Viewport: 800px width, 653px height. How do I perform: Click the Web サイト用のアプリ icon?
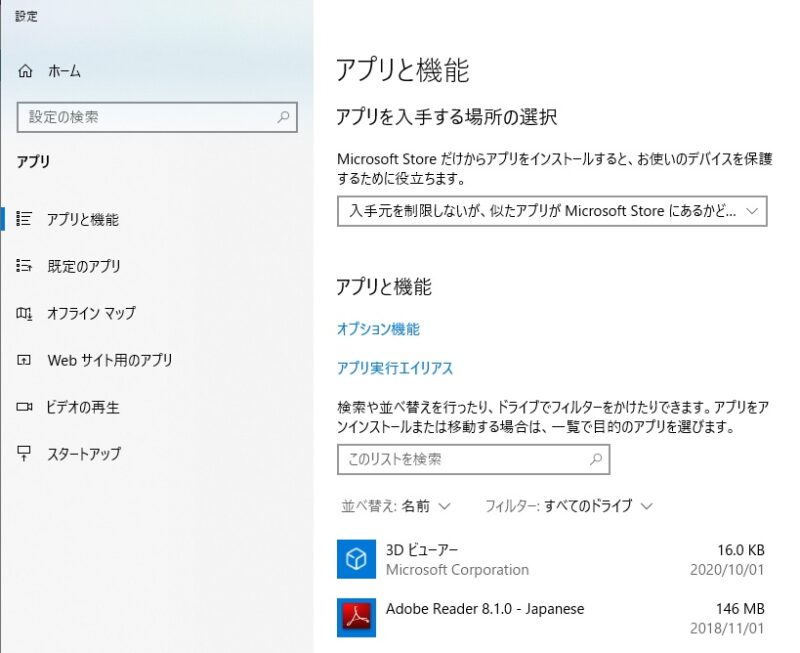pos(24,360)
